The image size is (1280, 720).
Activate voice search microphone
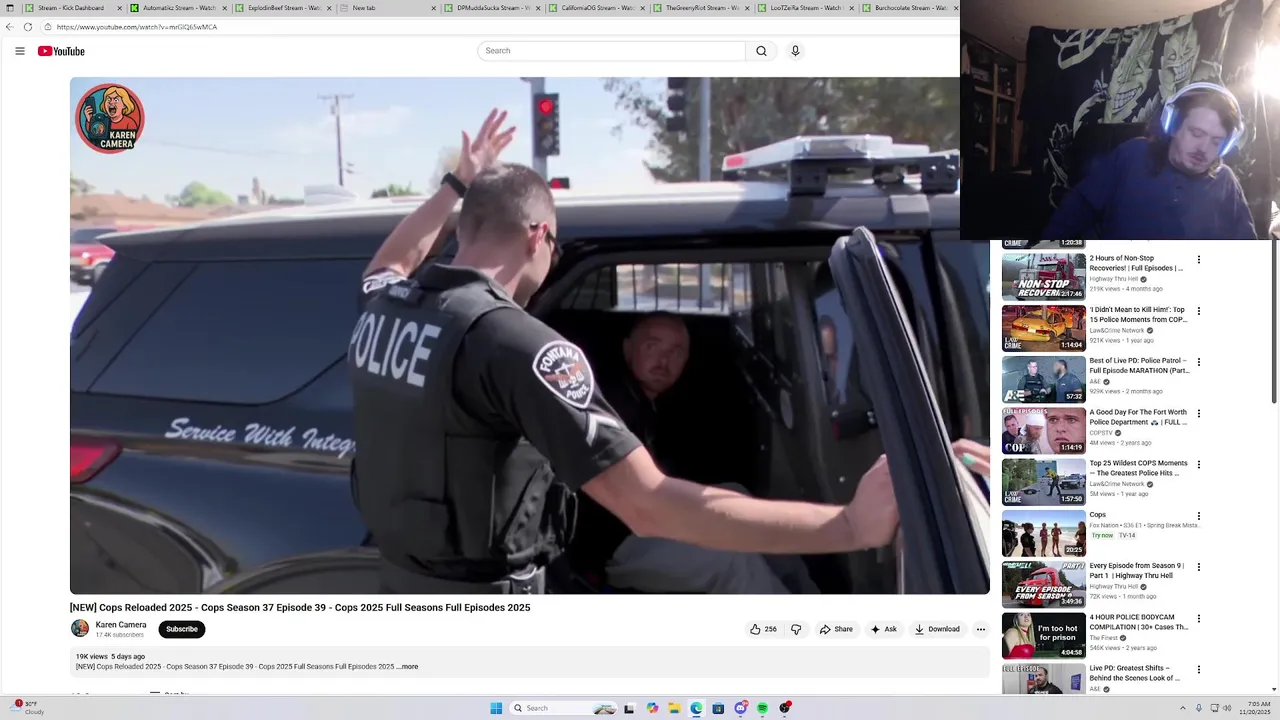[795, 51]
